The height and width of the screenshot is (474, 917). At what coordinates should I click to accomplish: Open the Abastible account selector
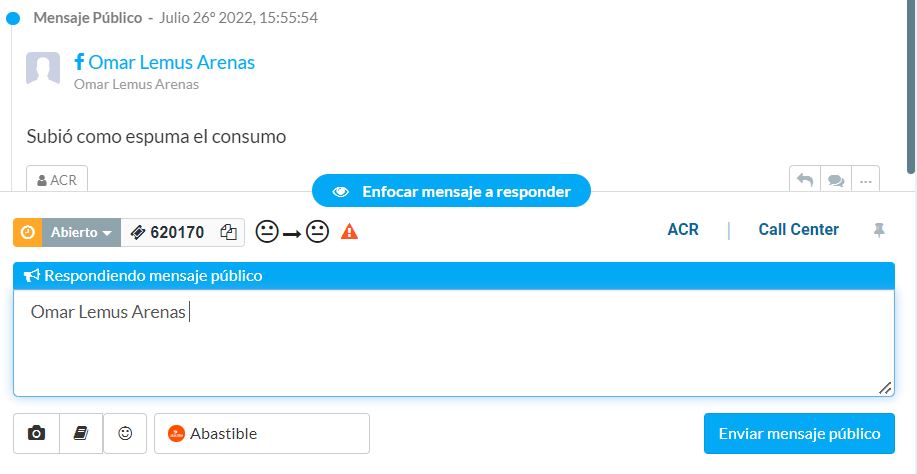click(x=262, y=434)
